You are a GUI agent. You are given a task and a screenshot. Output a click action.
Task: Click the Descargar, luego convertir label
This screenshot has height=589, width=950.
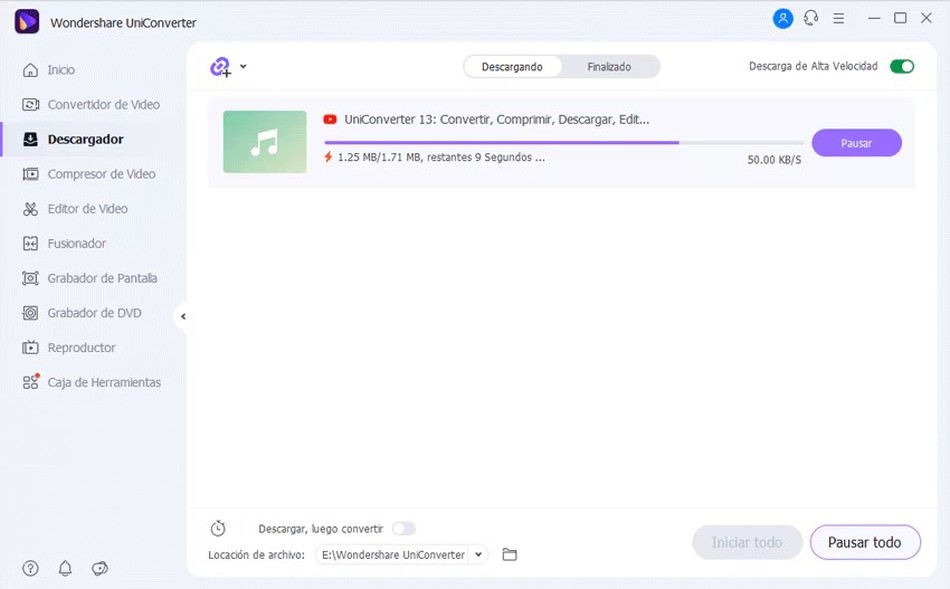coord(321,529)
